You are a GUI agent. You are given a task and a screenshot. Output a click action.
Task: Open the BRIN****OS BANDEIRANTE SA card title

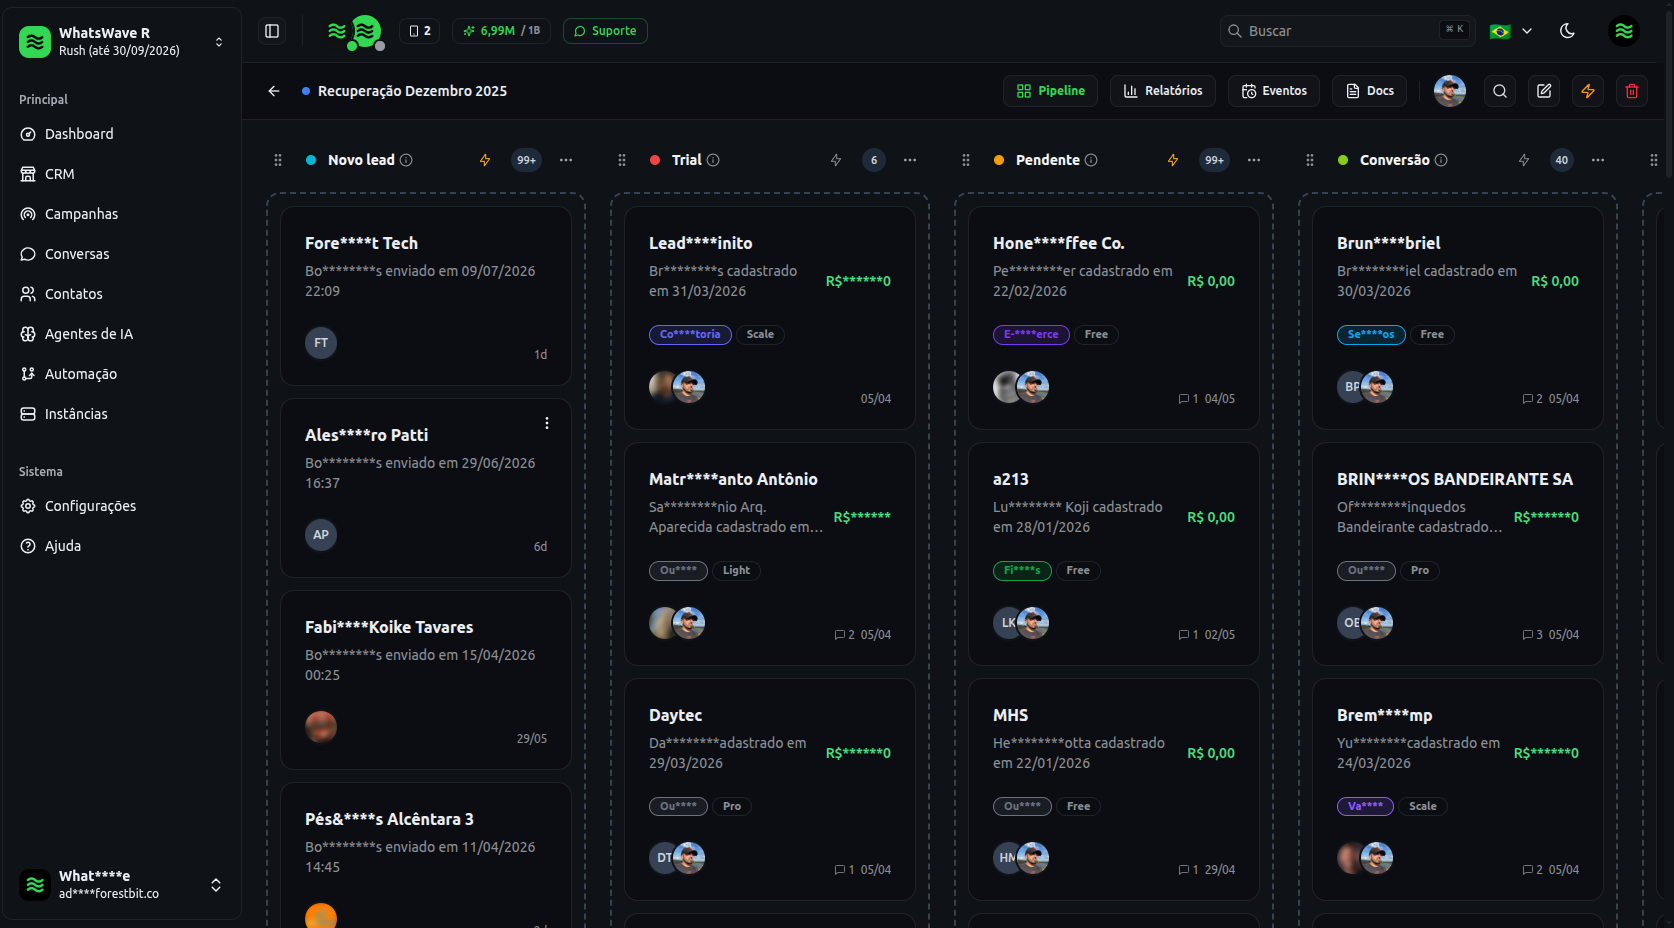[x=1455, y=479]
